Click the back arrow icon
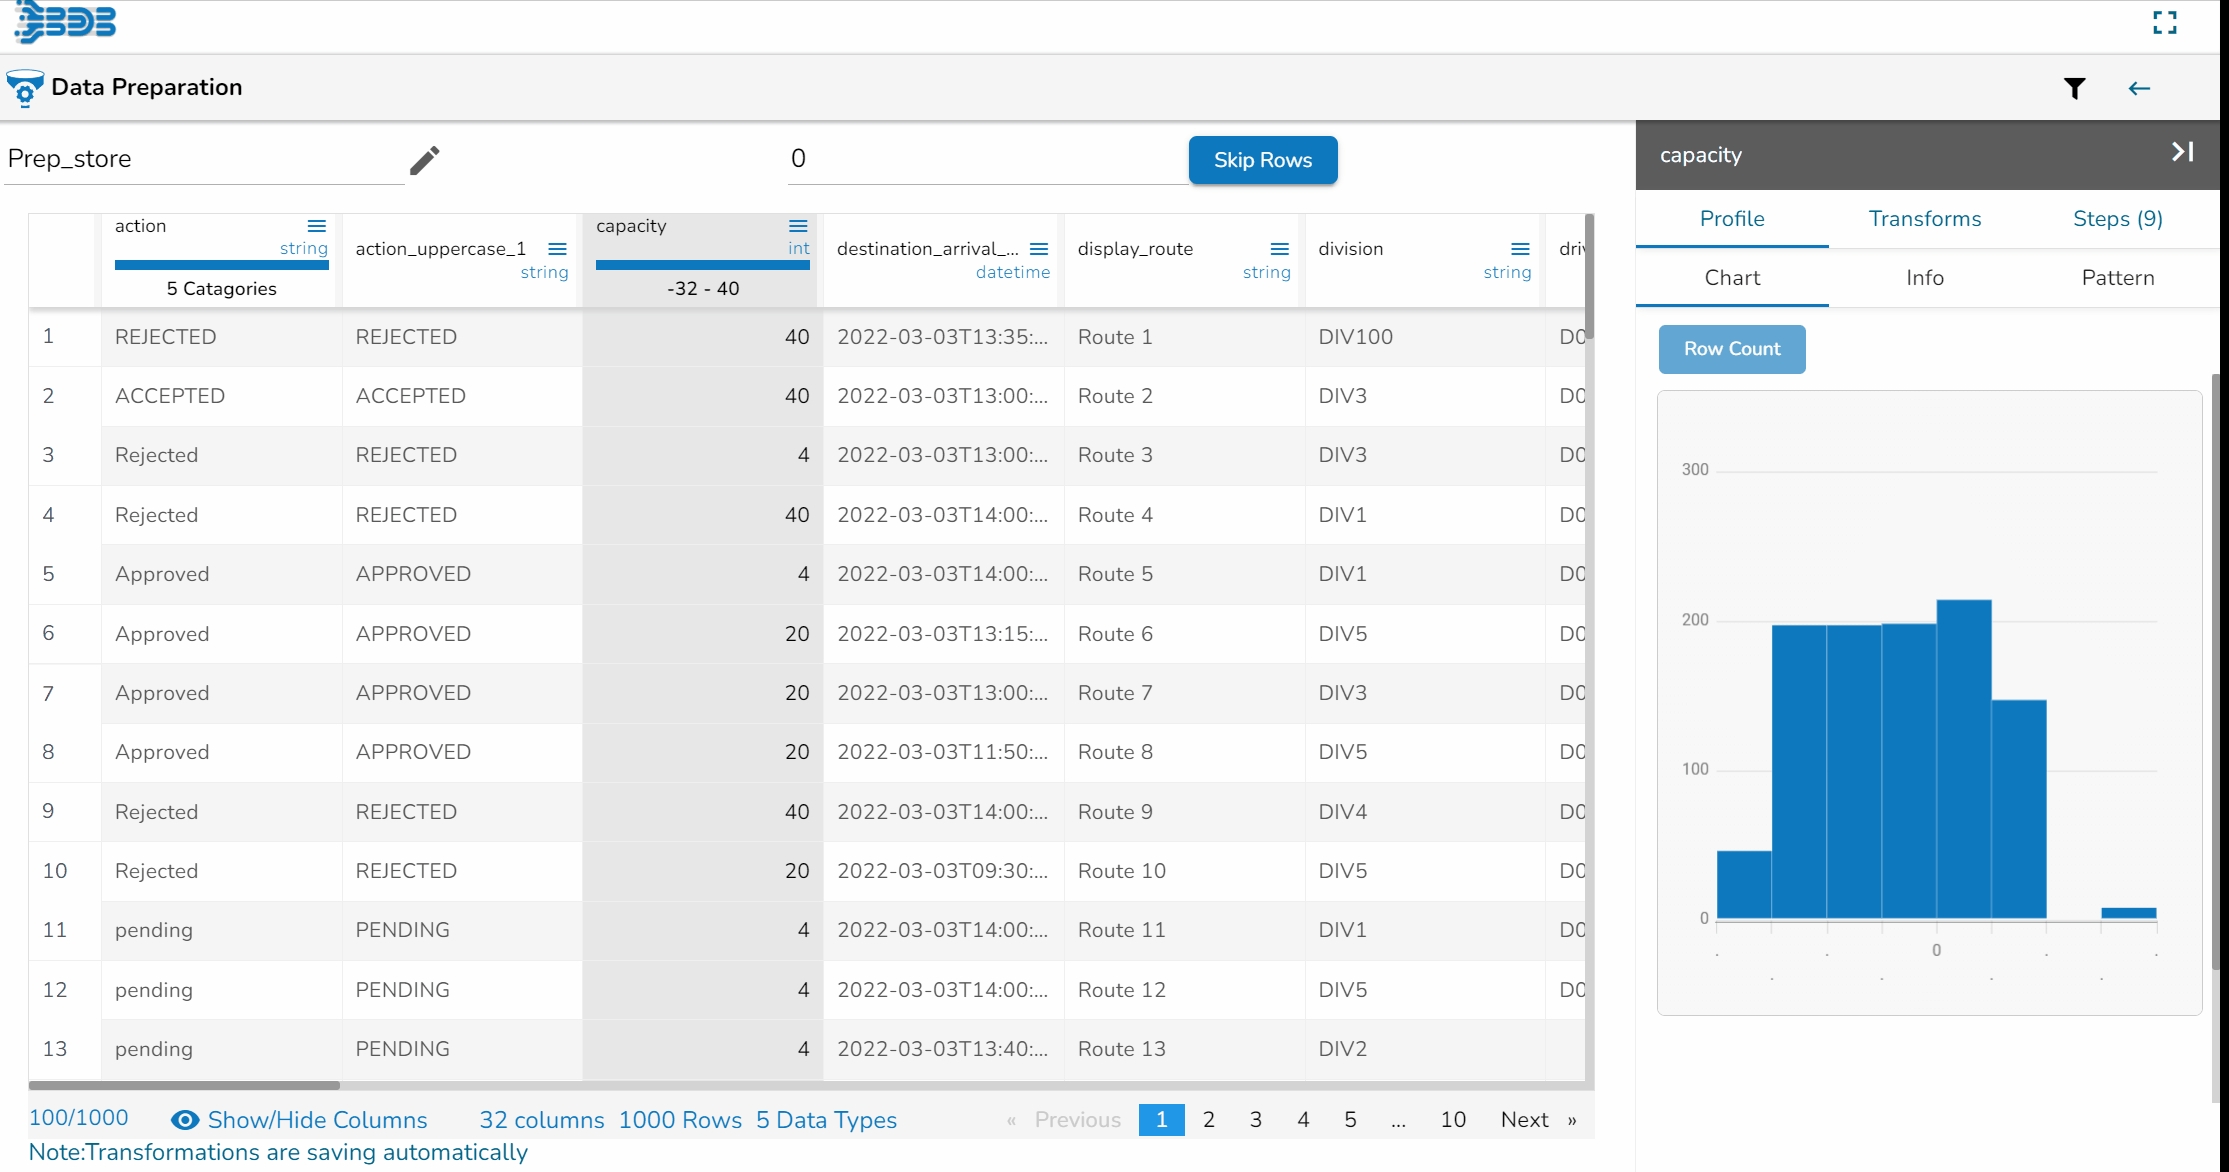Image resolution: width=2229 pixels, height=1172 pixels. pyautogui.click(x=2139, y=89)
